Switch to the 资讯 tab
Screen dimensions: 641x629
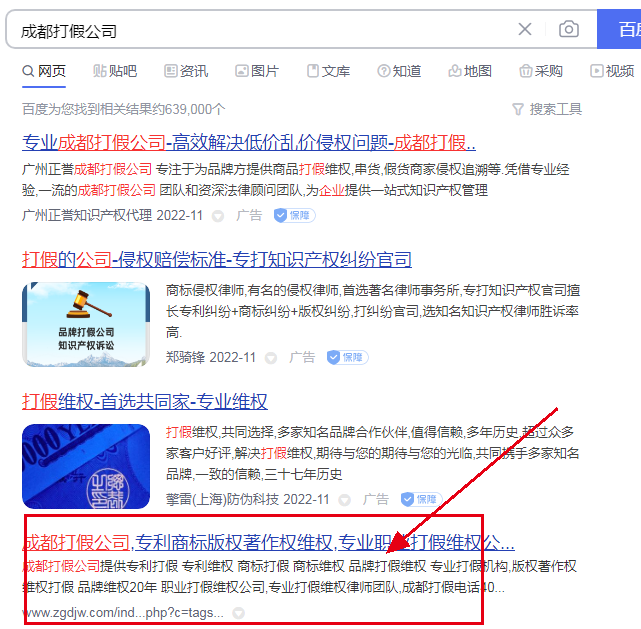(x=186, y=71)
